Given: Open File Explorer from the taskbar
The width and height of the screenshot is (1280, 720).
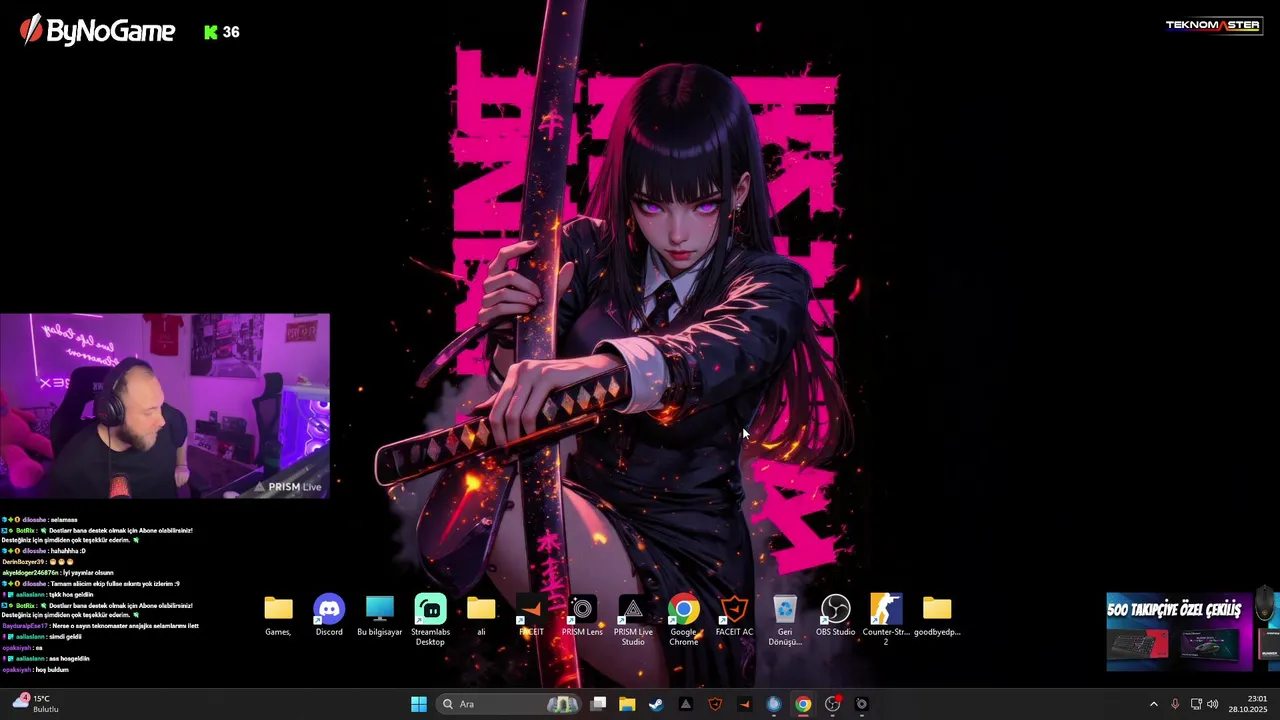Looking at the screenshot, I should [x=627, y=704].
